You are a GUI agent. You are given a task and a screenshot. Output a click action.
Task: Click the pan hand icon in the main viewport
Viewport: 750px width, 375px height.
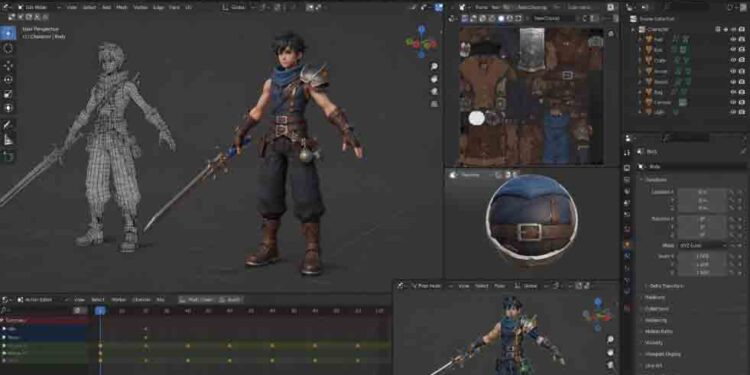point(434,79)
